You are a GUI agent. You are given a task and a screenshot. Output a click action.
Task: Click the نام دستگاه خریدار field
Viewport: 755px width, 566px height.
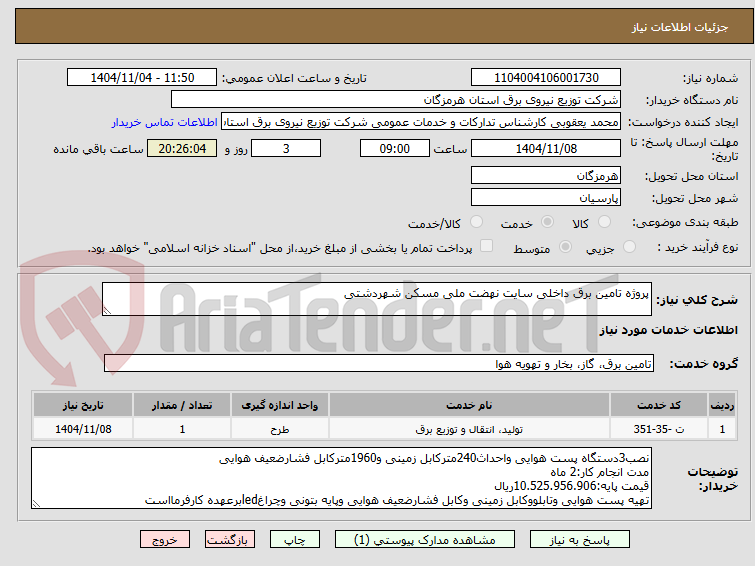tap(396, 100)
